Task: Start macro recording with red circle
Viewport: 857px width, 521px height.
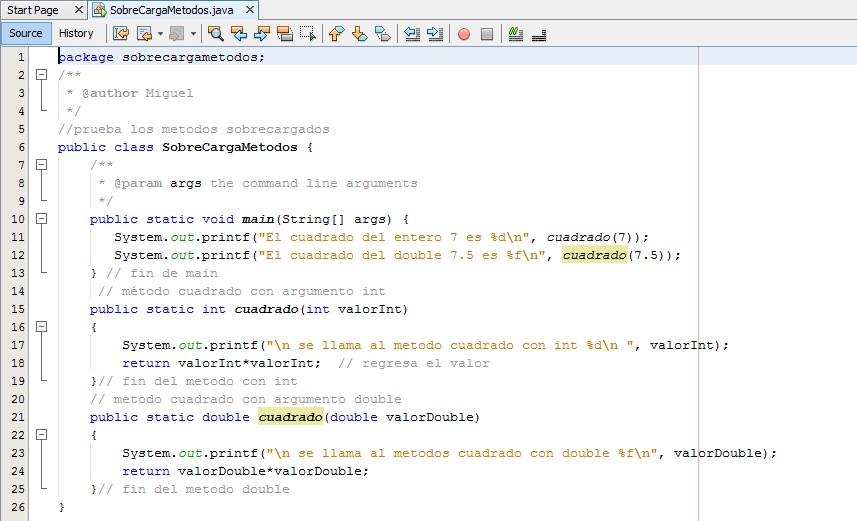Action: 464,33
